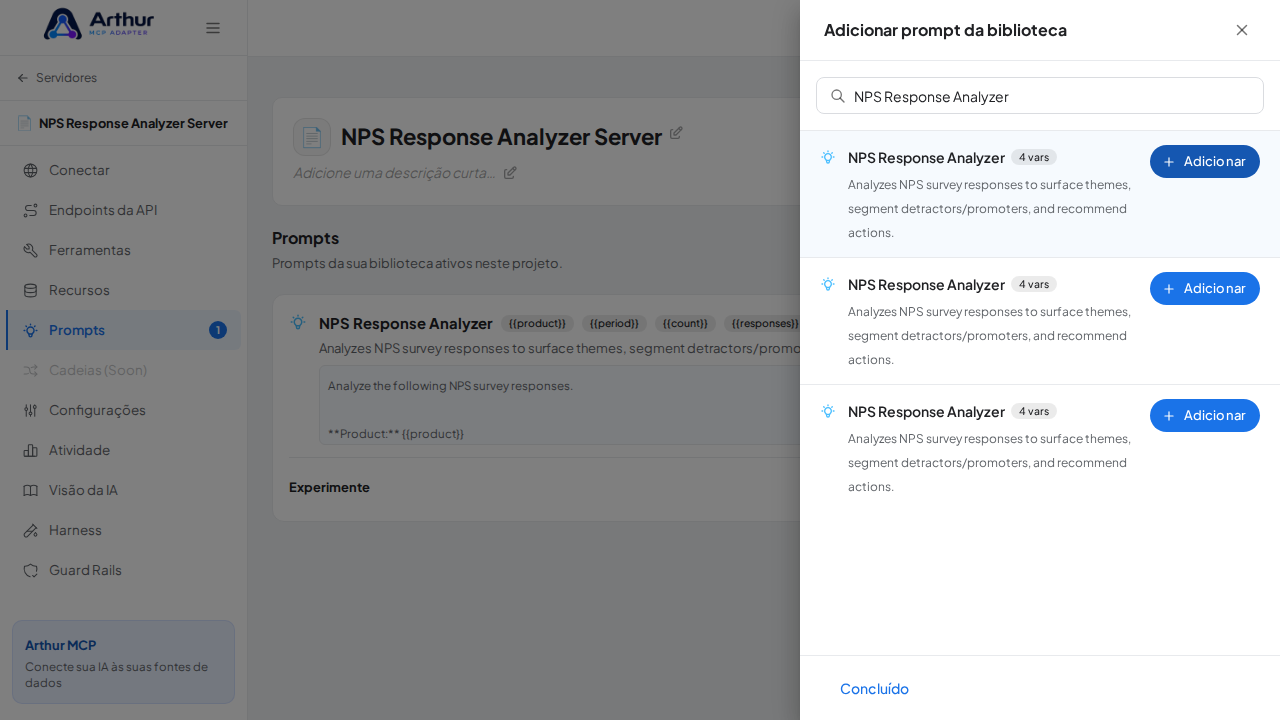Add the third NPS Response Analyzer prompt
Image resolution: width=1280 pixels, height=720 pixels.
coord(1205,415)
